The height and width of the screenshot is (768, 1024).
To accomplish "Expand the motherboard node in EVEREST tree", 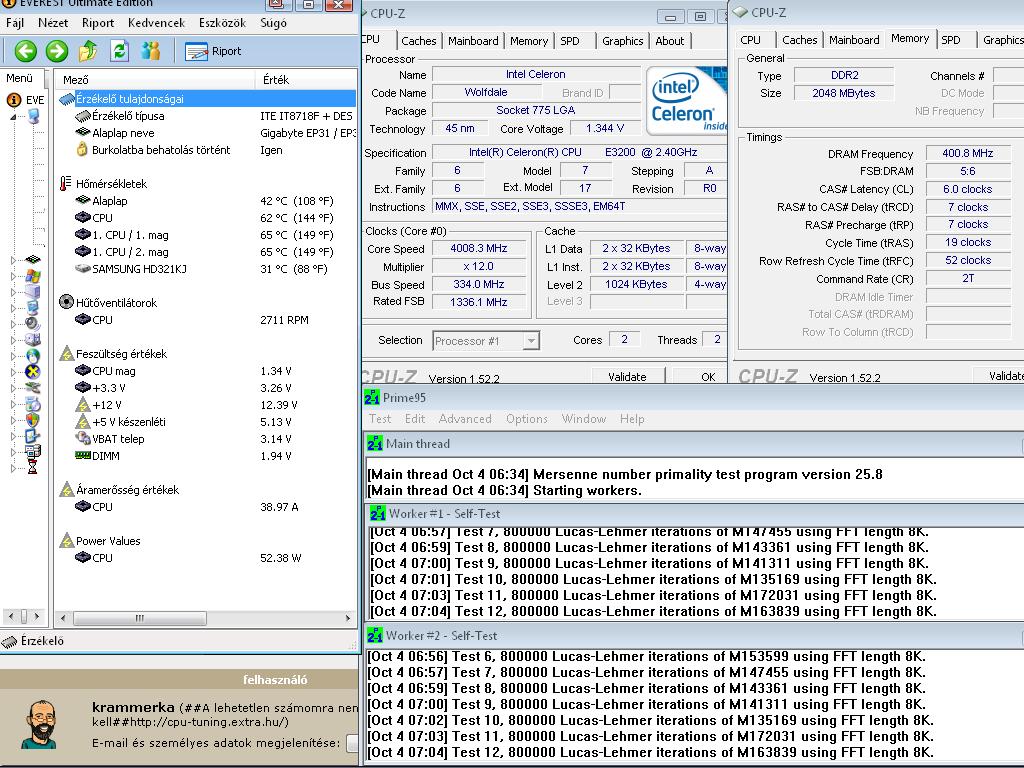I will [14, 260].
